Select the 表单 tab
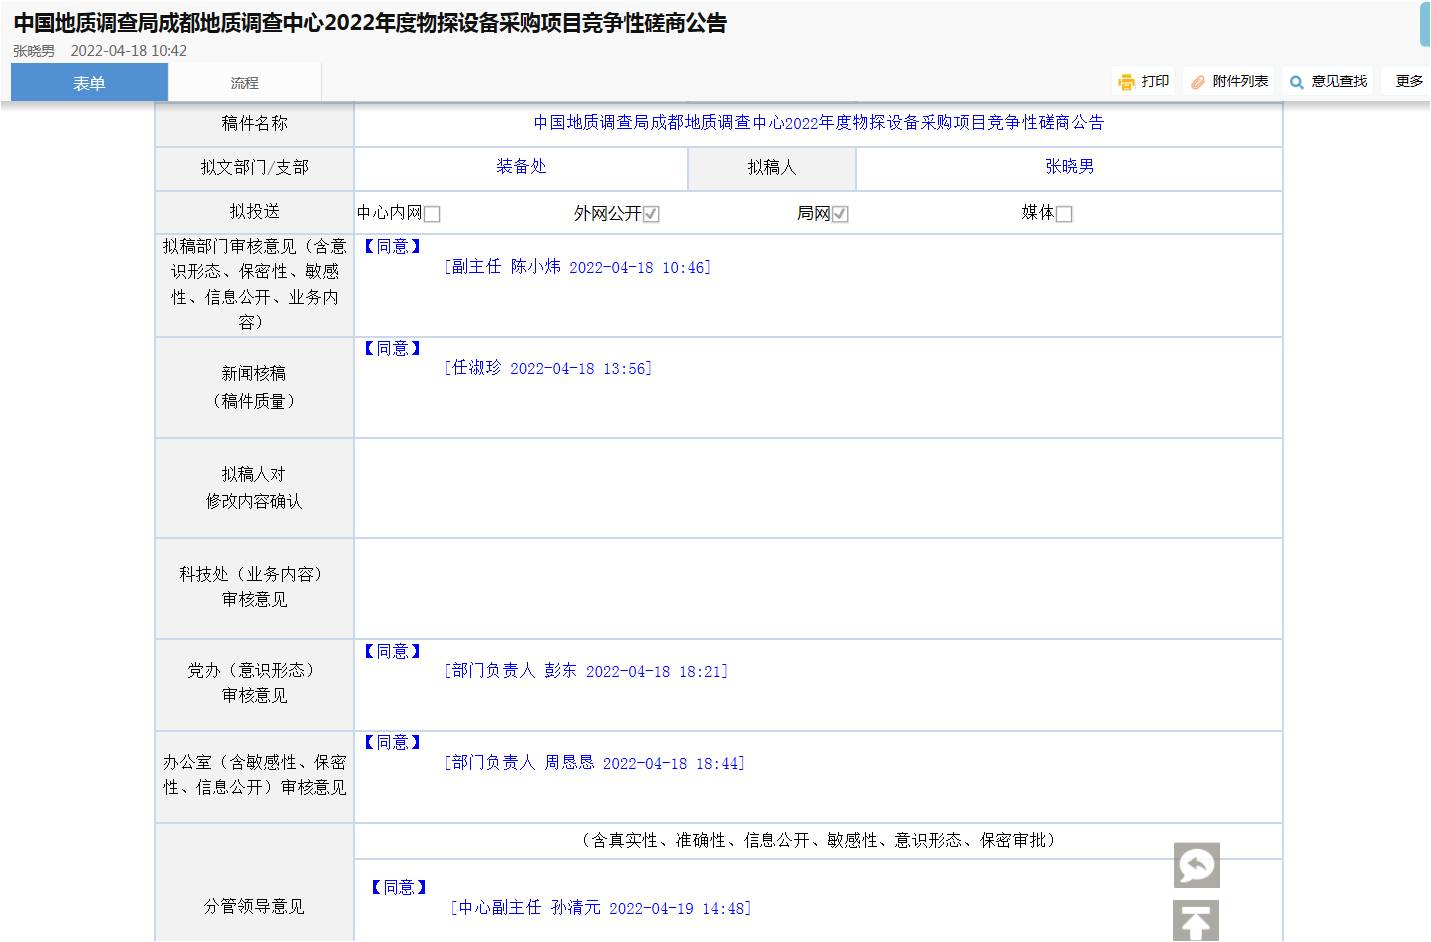Viewport: 1431px width, 942px height. point(89,83)
